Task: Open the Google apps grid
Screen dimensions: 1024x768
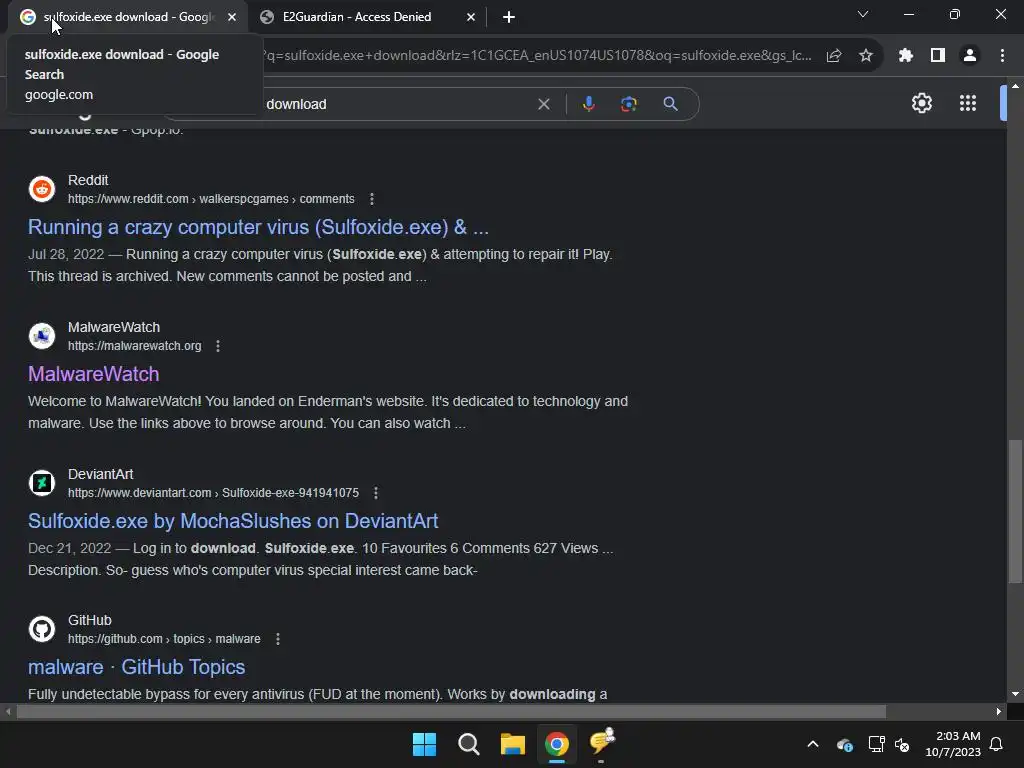Action: [968, 103]
